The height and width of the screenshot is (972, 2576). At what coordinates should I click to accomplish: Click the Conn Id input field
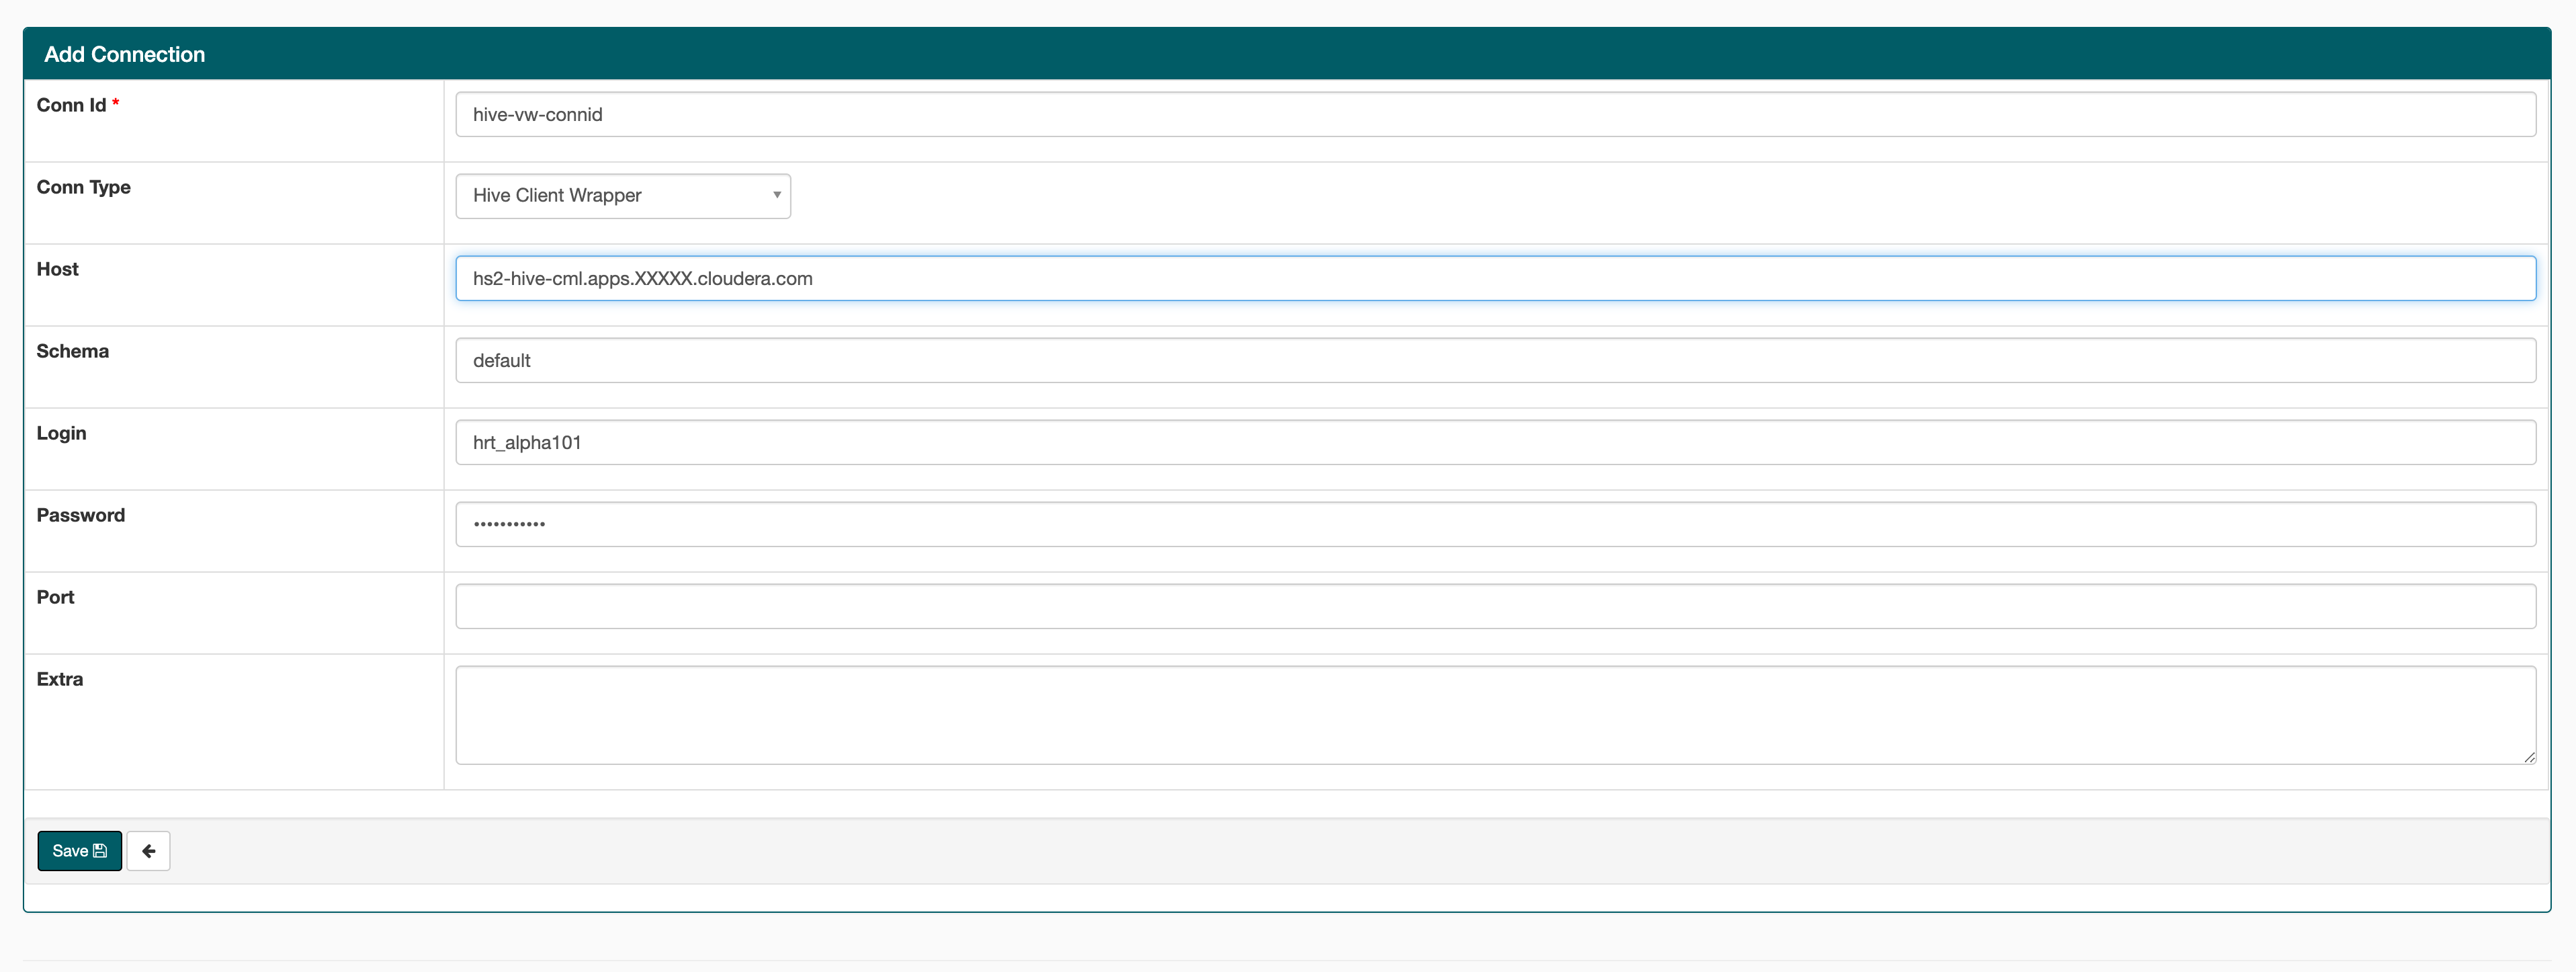(1495, 114)
